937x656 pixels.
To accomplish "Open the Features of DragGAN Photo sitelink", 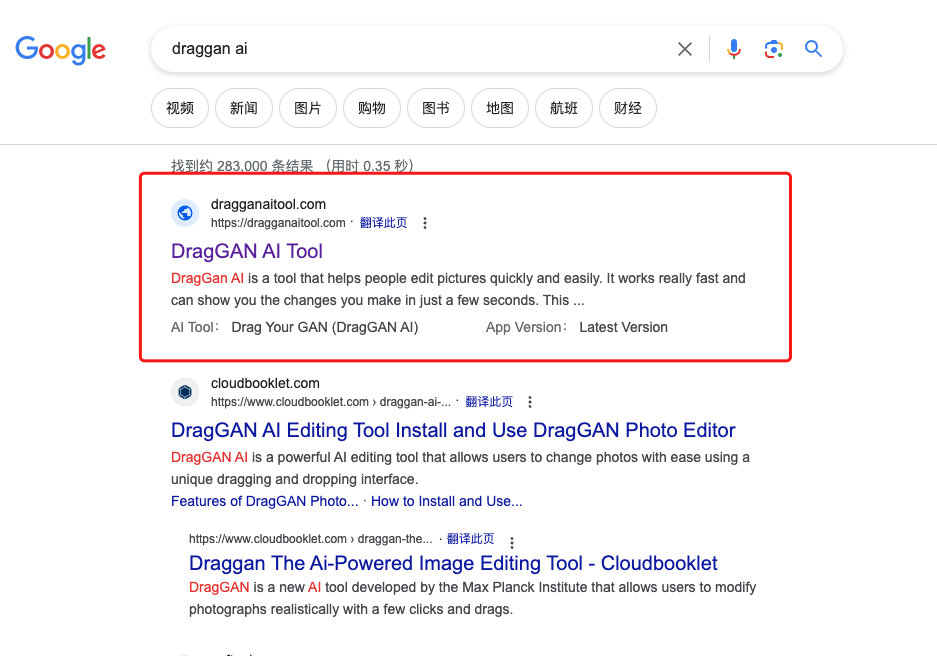I will [263, 501].
